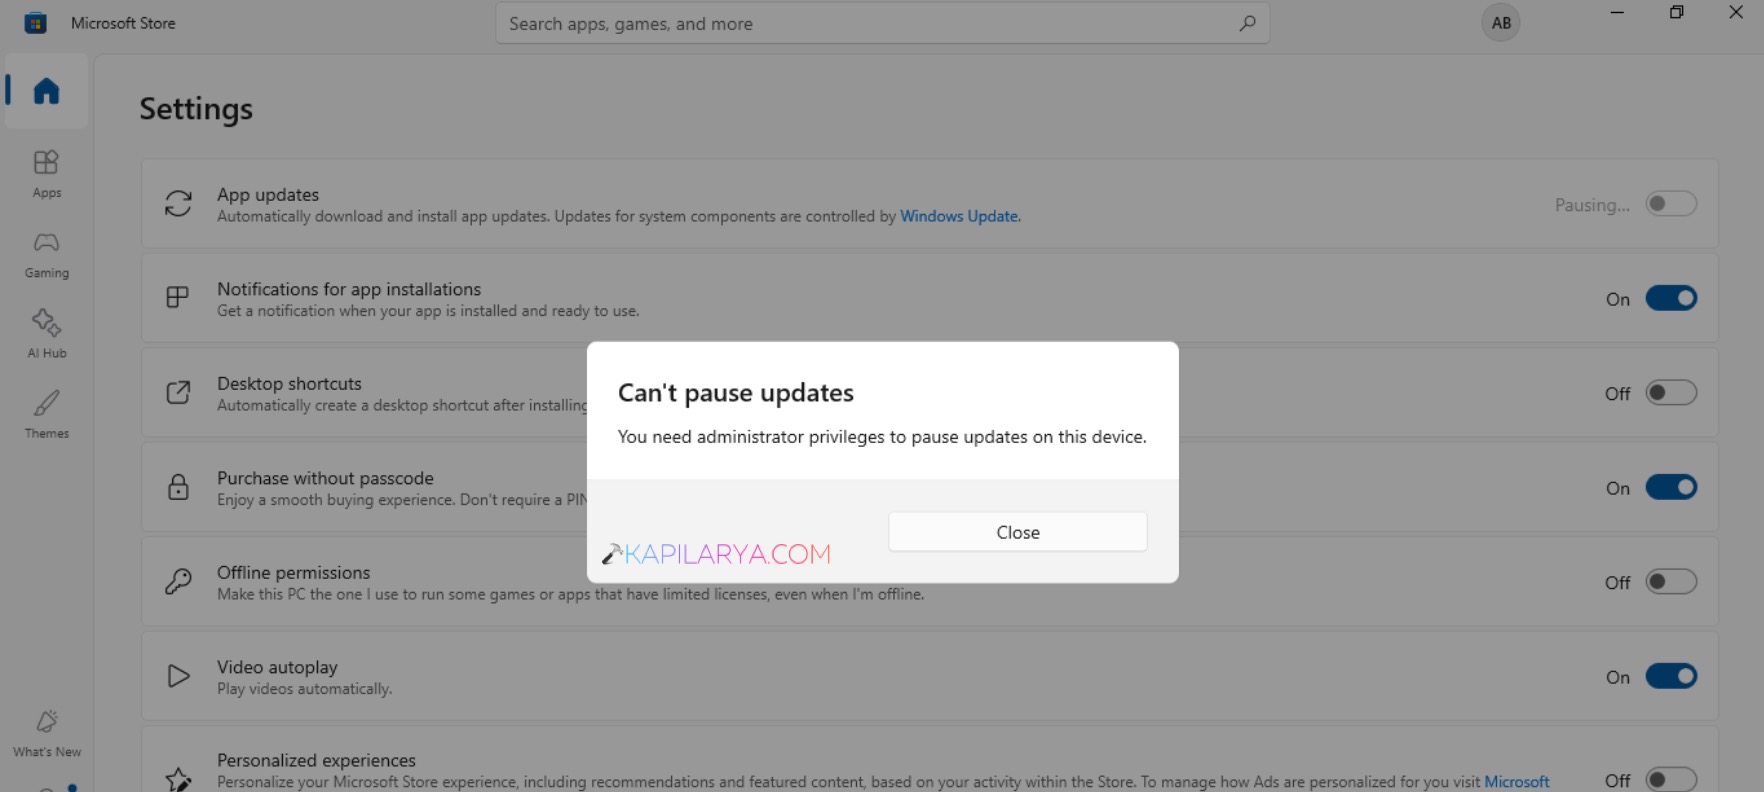Image resolution: width=1764 pixels, height=792 pixels.
Task: Open the Apps section in the sidebar
Action: 46,174
